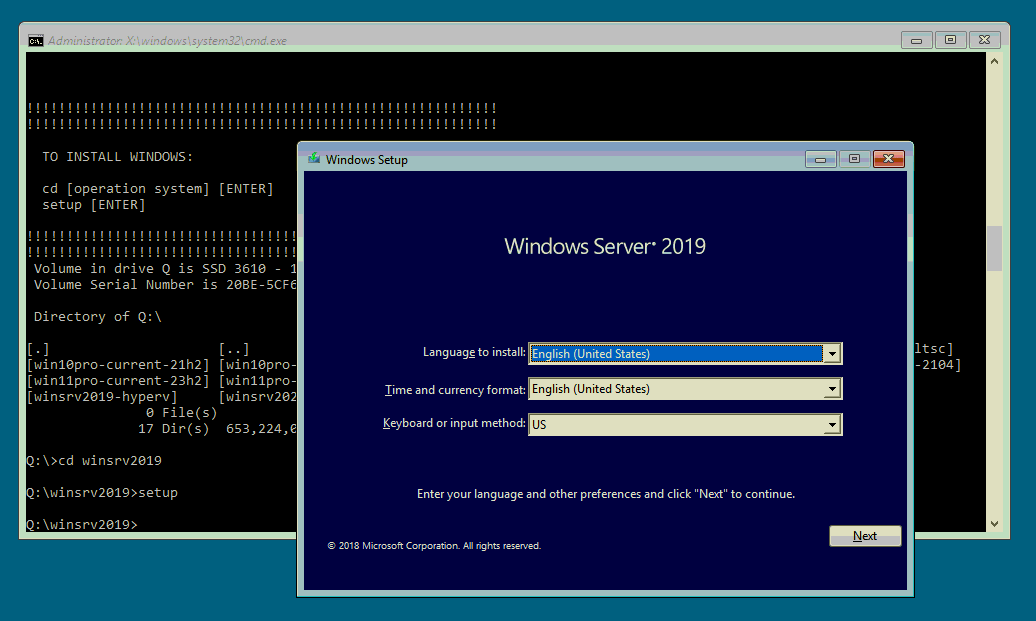Expand the Time and currency format dropdown
The height and width of the screenshot is (621, 1036).
[x=831, y=389]
